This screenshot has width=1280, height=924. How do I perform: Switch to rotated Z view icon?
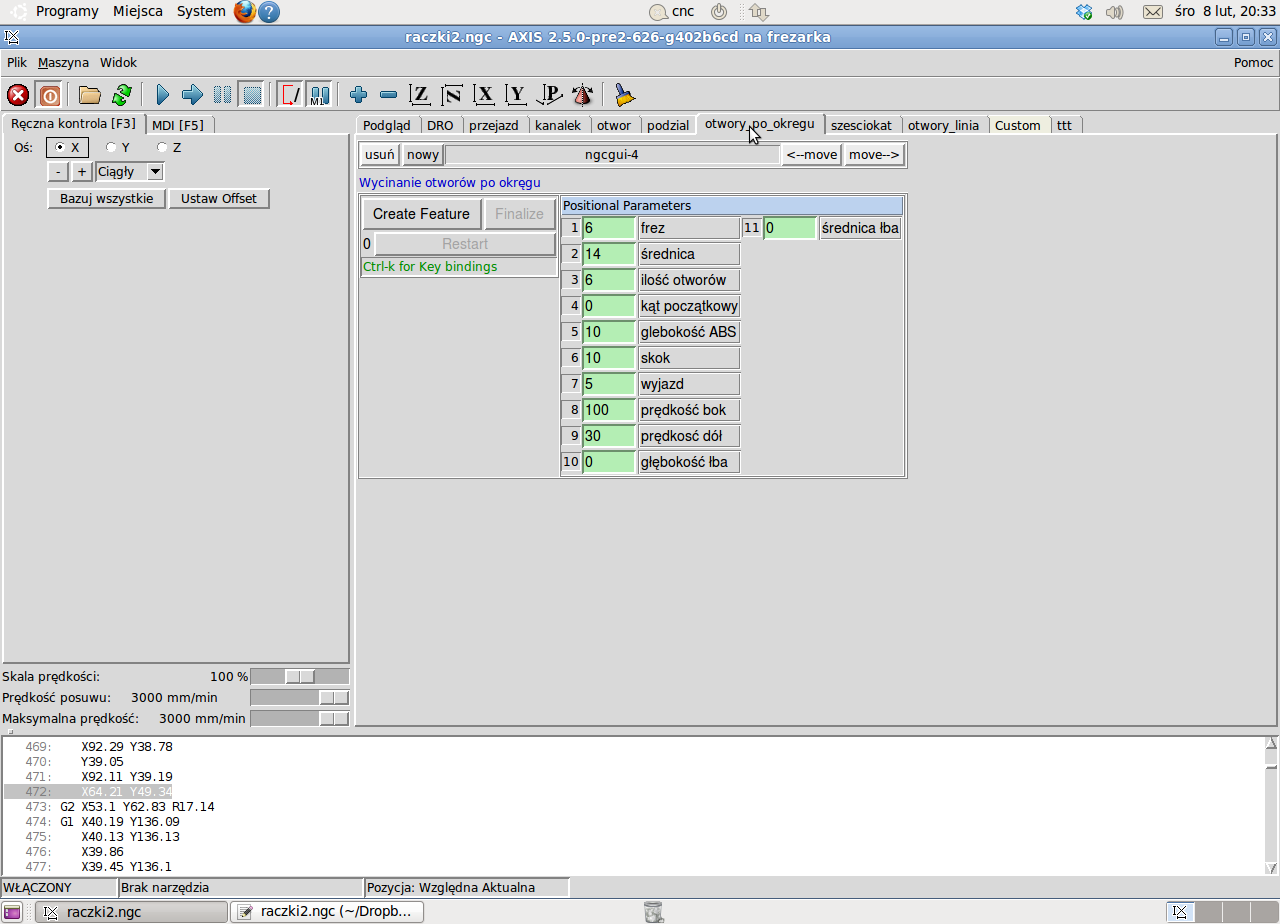pos(452,95)
